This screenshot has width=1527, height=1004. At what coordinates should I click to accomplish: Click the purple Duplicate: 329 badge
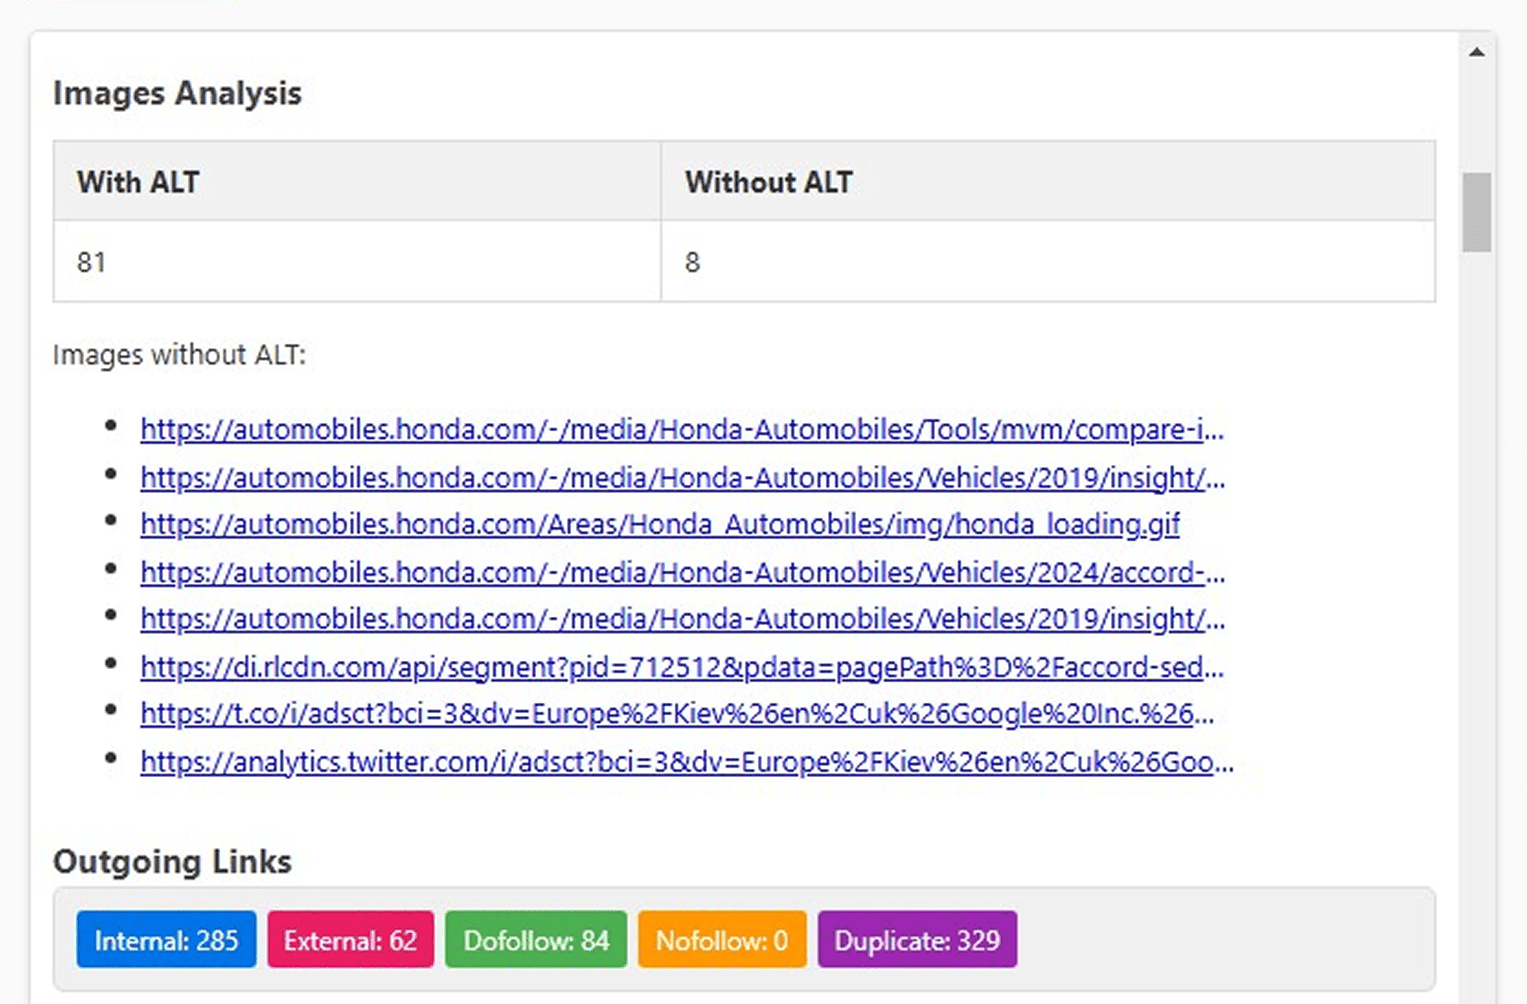coord(917,940)
